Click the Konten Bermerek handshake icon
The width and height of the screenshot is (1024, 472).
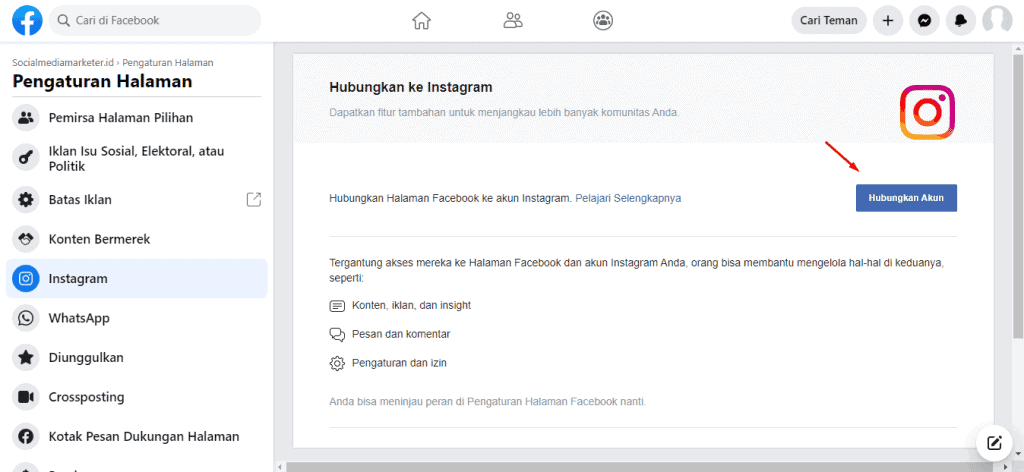[x=26, y=239]
